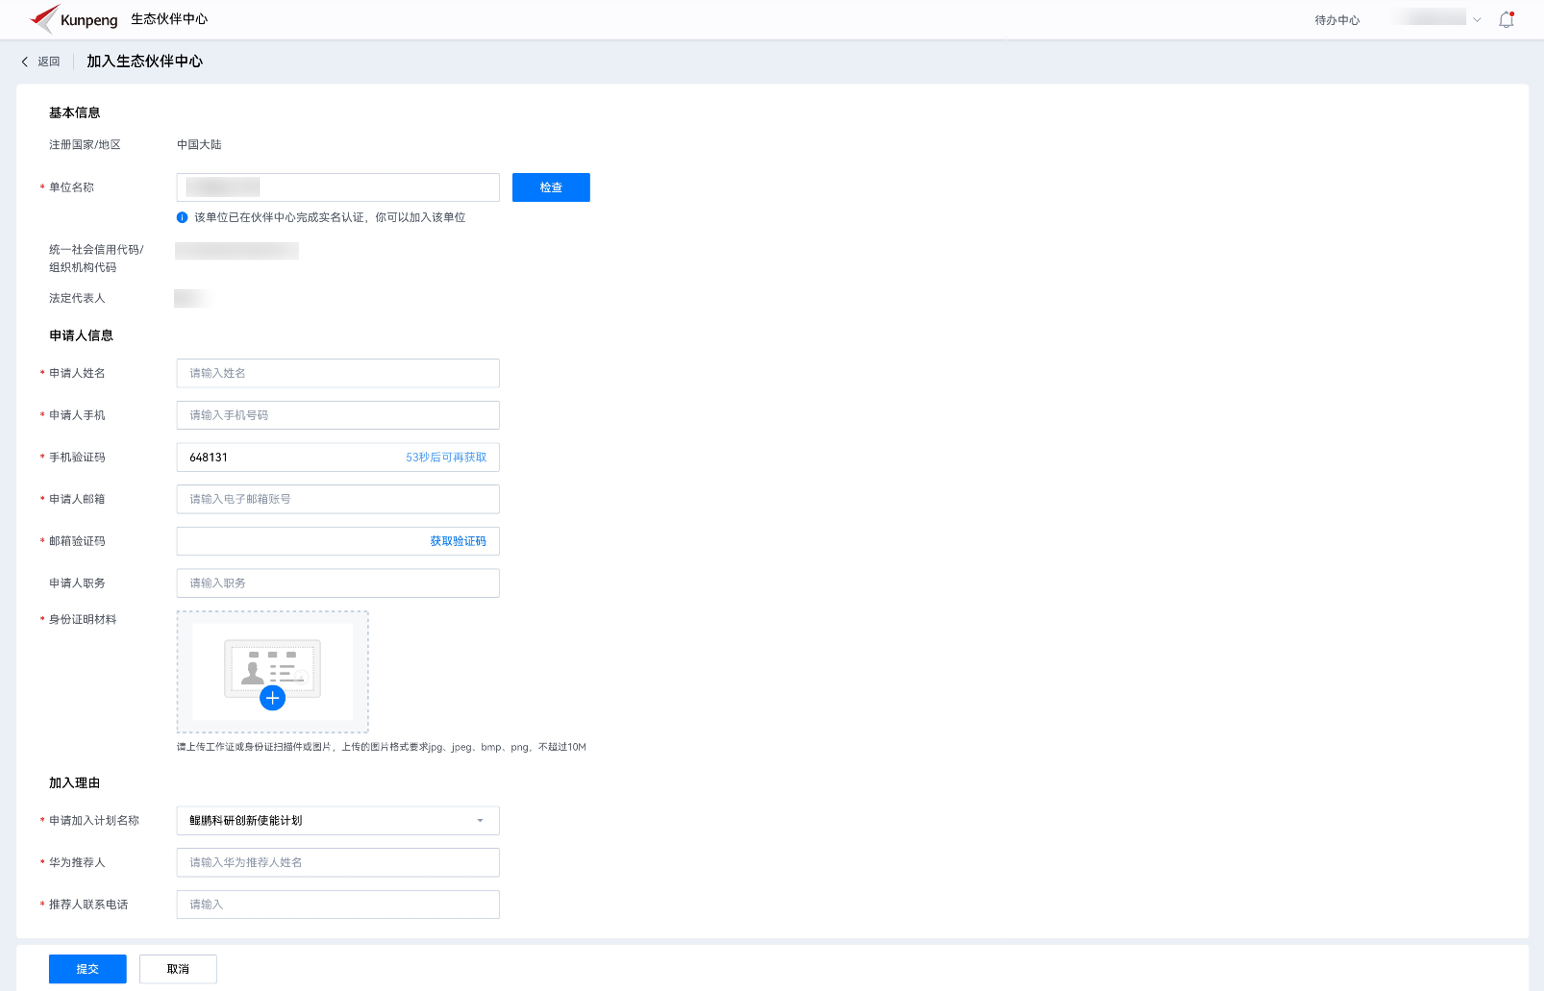This screenshot has width=1544, height=991.
Task: Focus the 华为推荐人 input field
Action: pos(338,862)
